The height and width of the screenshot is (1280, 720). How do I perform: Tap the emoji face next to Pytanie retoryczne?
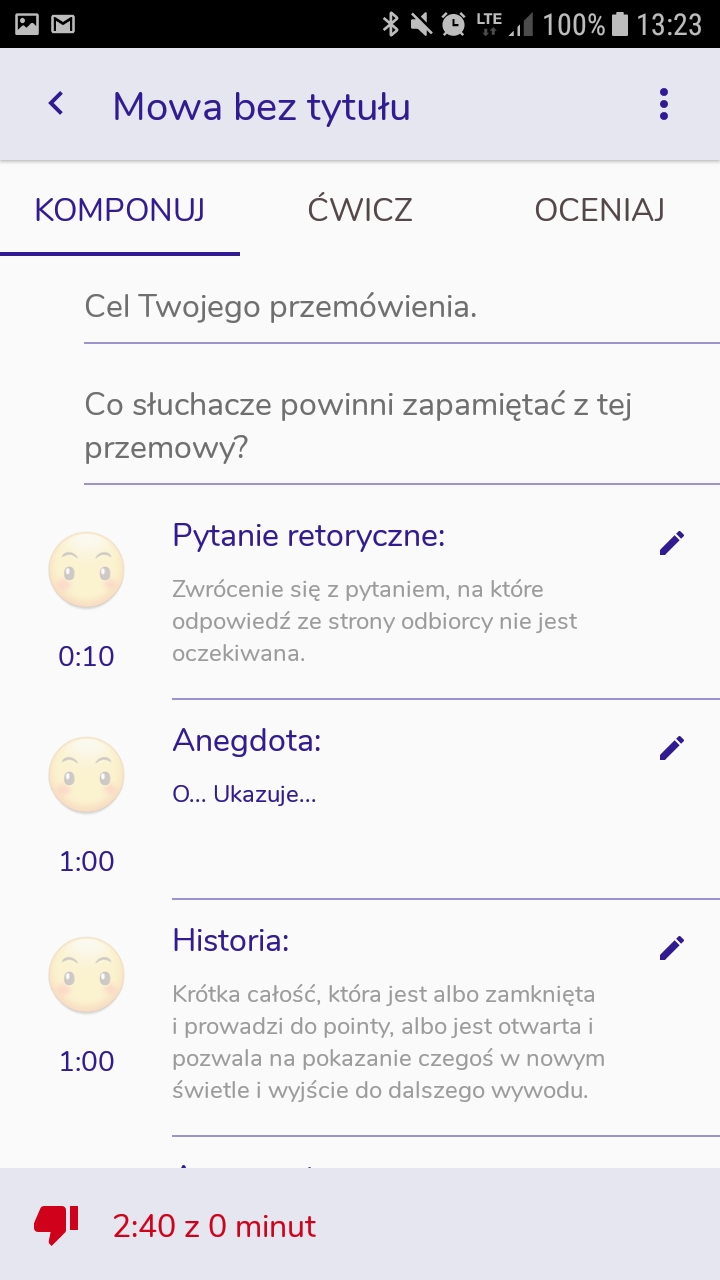[x=87, y=571]
